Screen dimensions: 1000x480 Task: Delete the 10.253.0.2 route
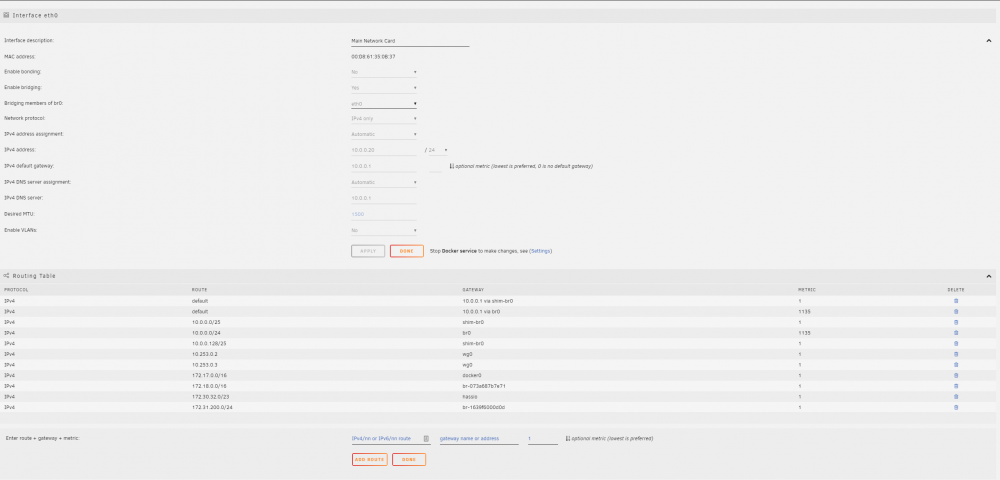click(955, 354)
